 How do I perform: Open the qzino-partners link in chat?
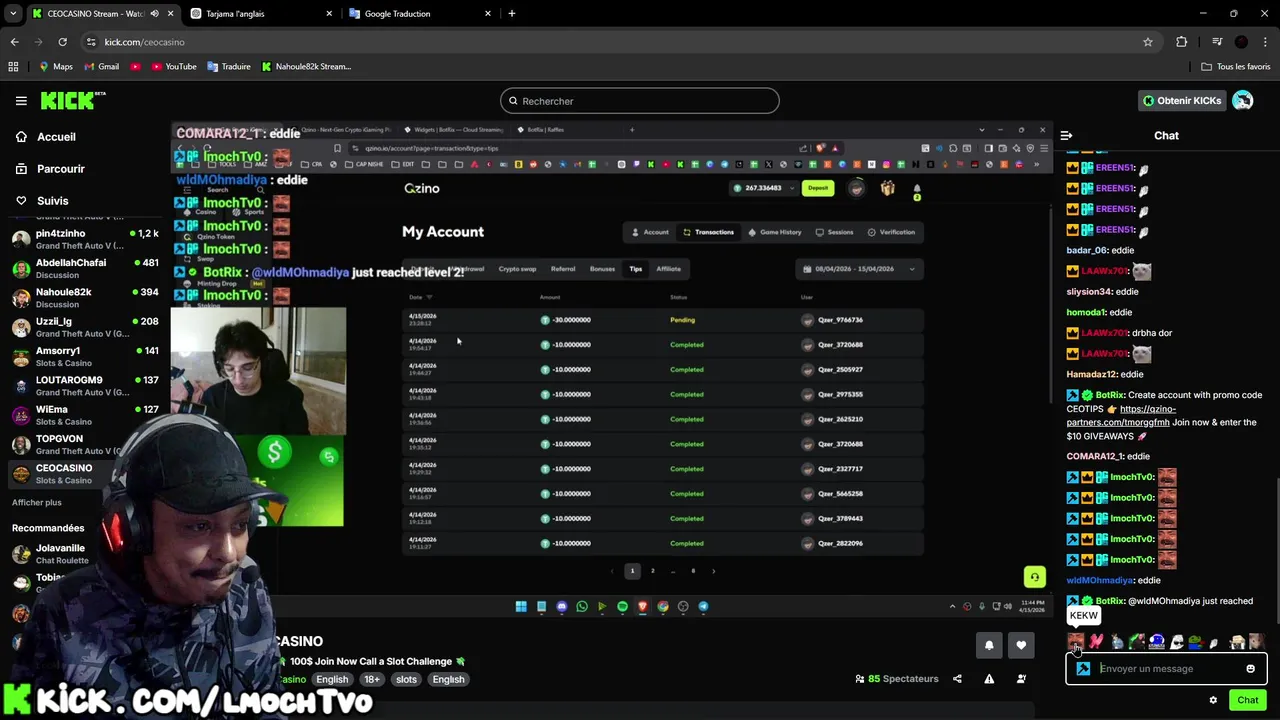1121,416
